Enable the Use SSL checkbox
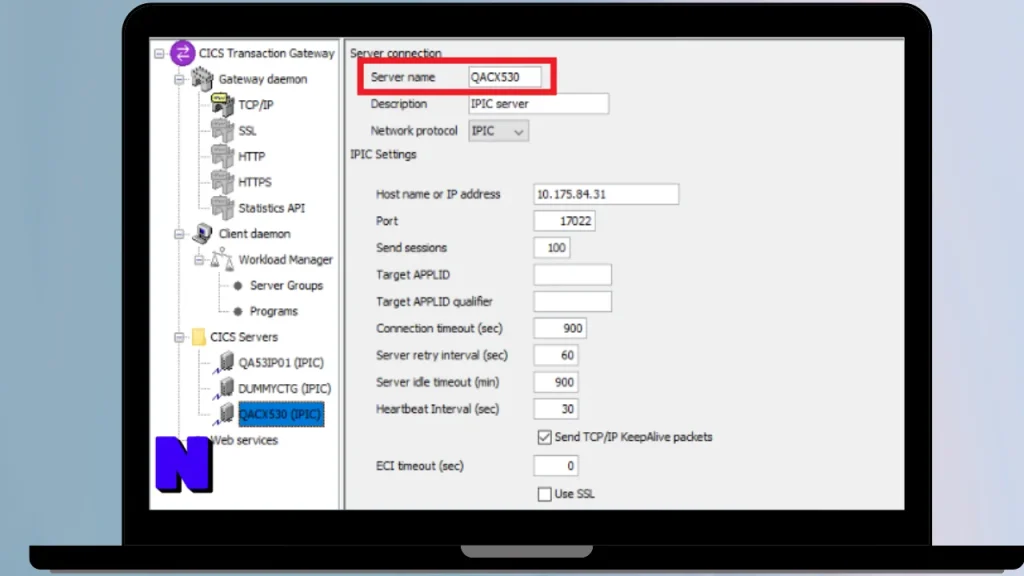1024x576 pixels. [x=544, y=494]
